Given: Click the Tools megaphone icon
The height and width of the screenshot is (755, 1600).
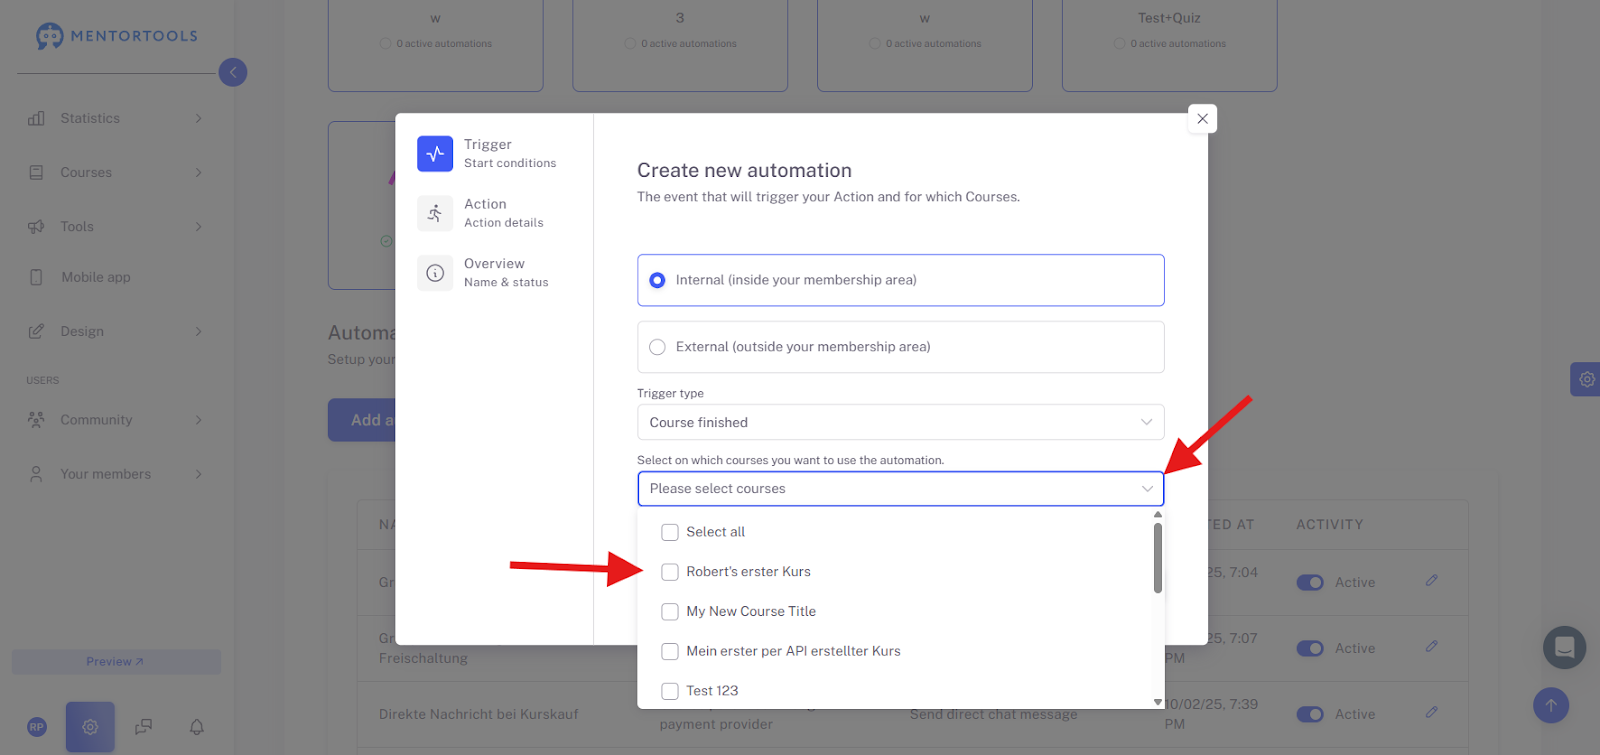Looking at the screenshot, I should 36,226.
